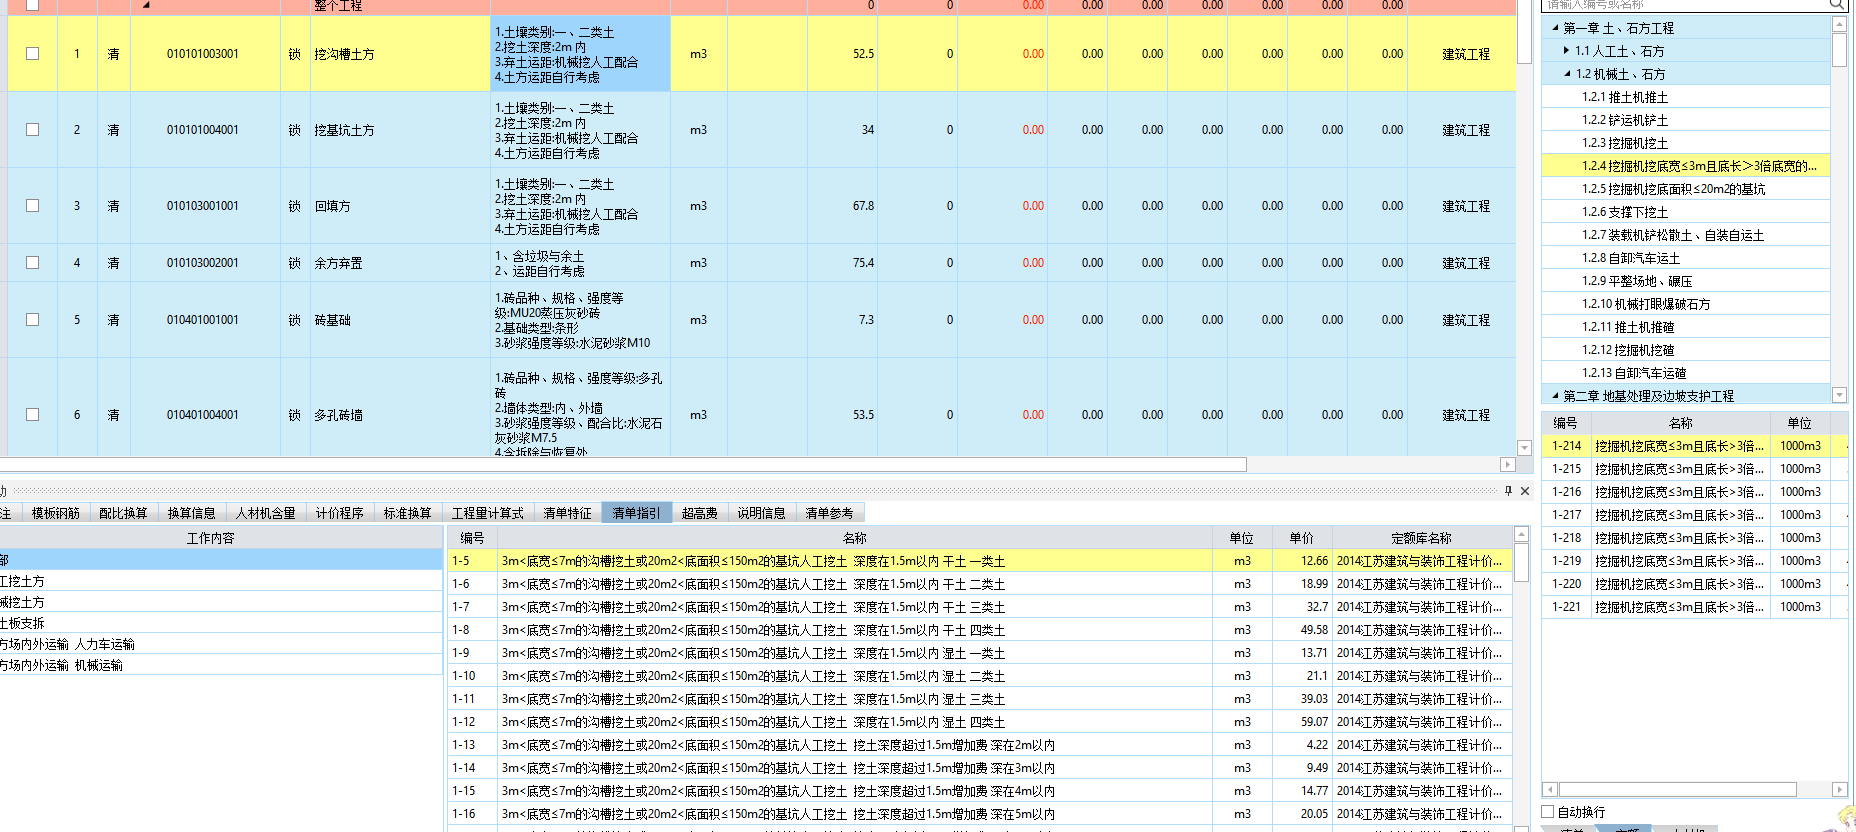Select guide row 1-16 深在5m以内
Image resolution: width=1856 pixels, height=832 pixels.
[x=979, y=814]
